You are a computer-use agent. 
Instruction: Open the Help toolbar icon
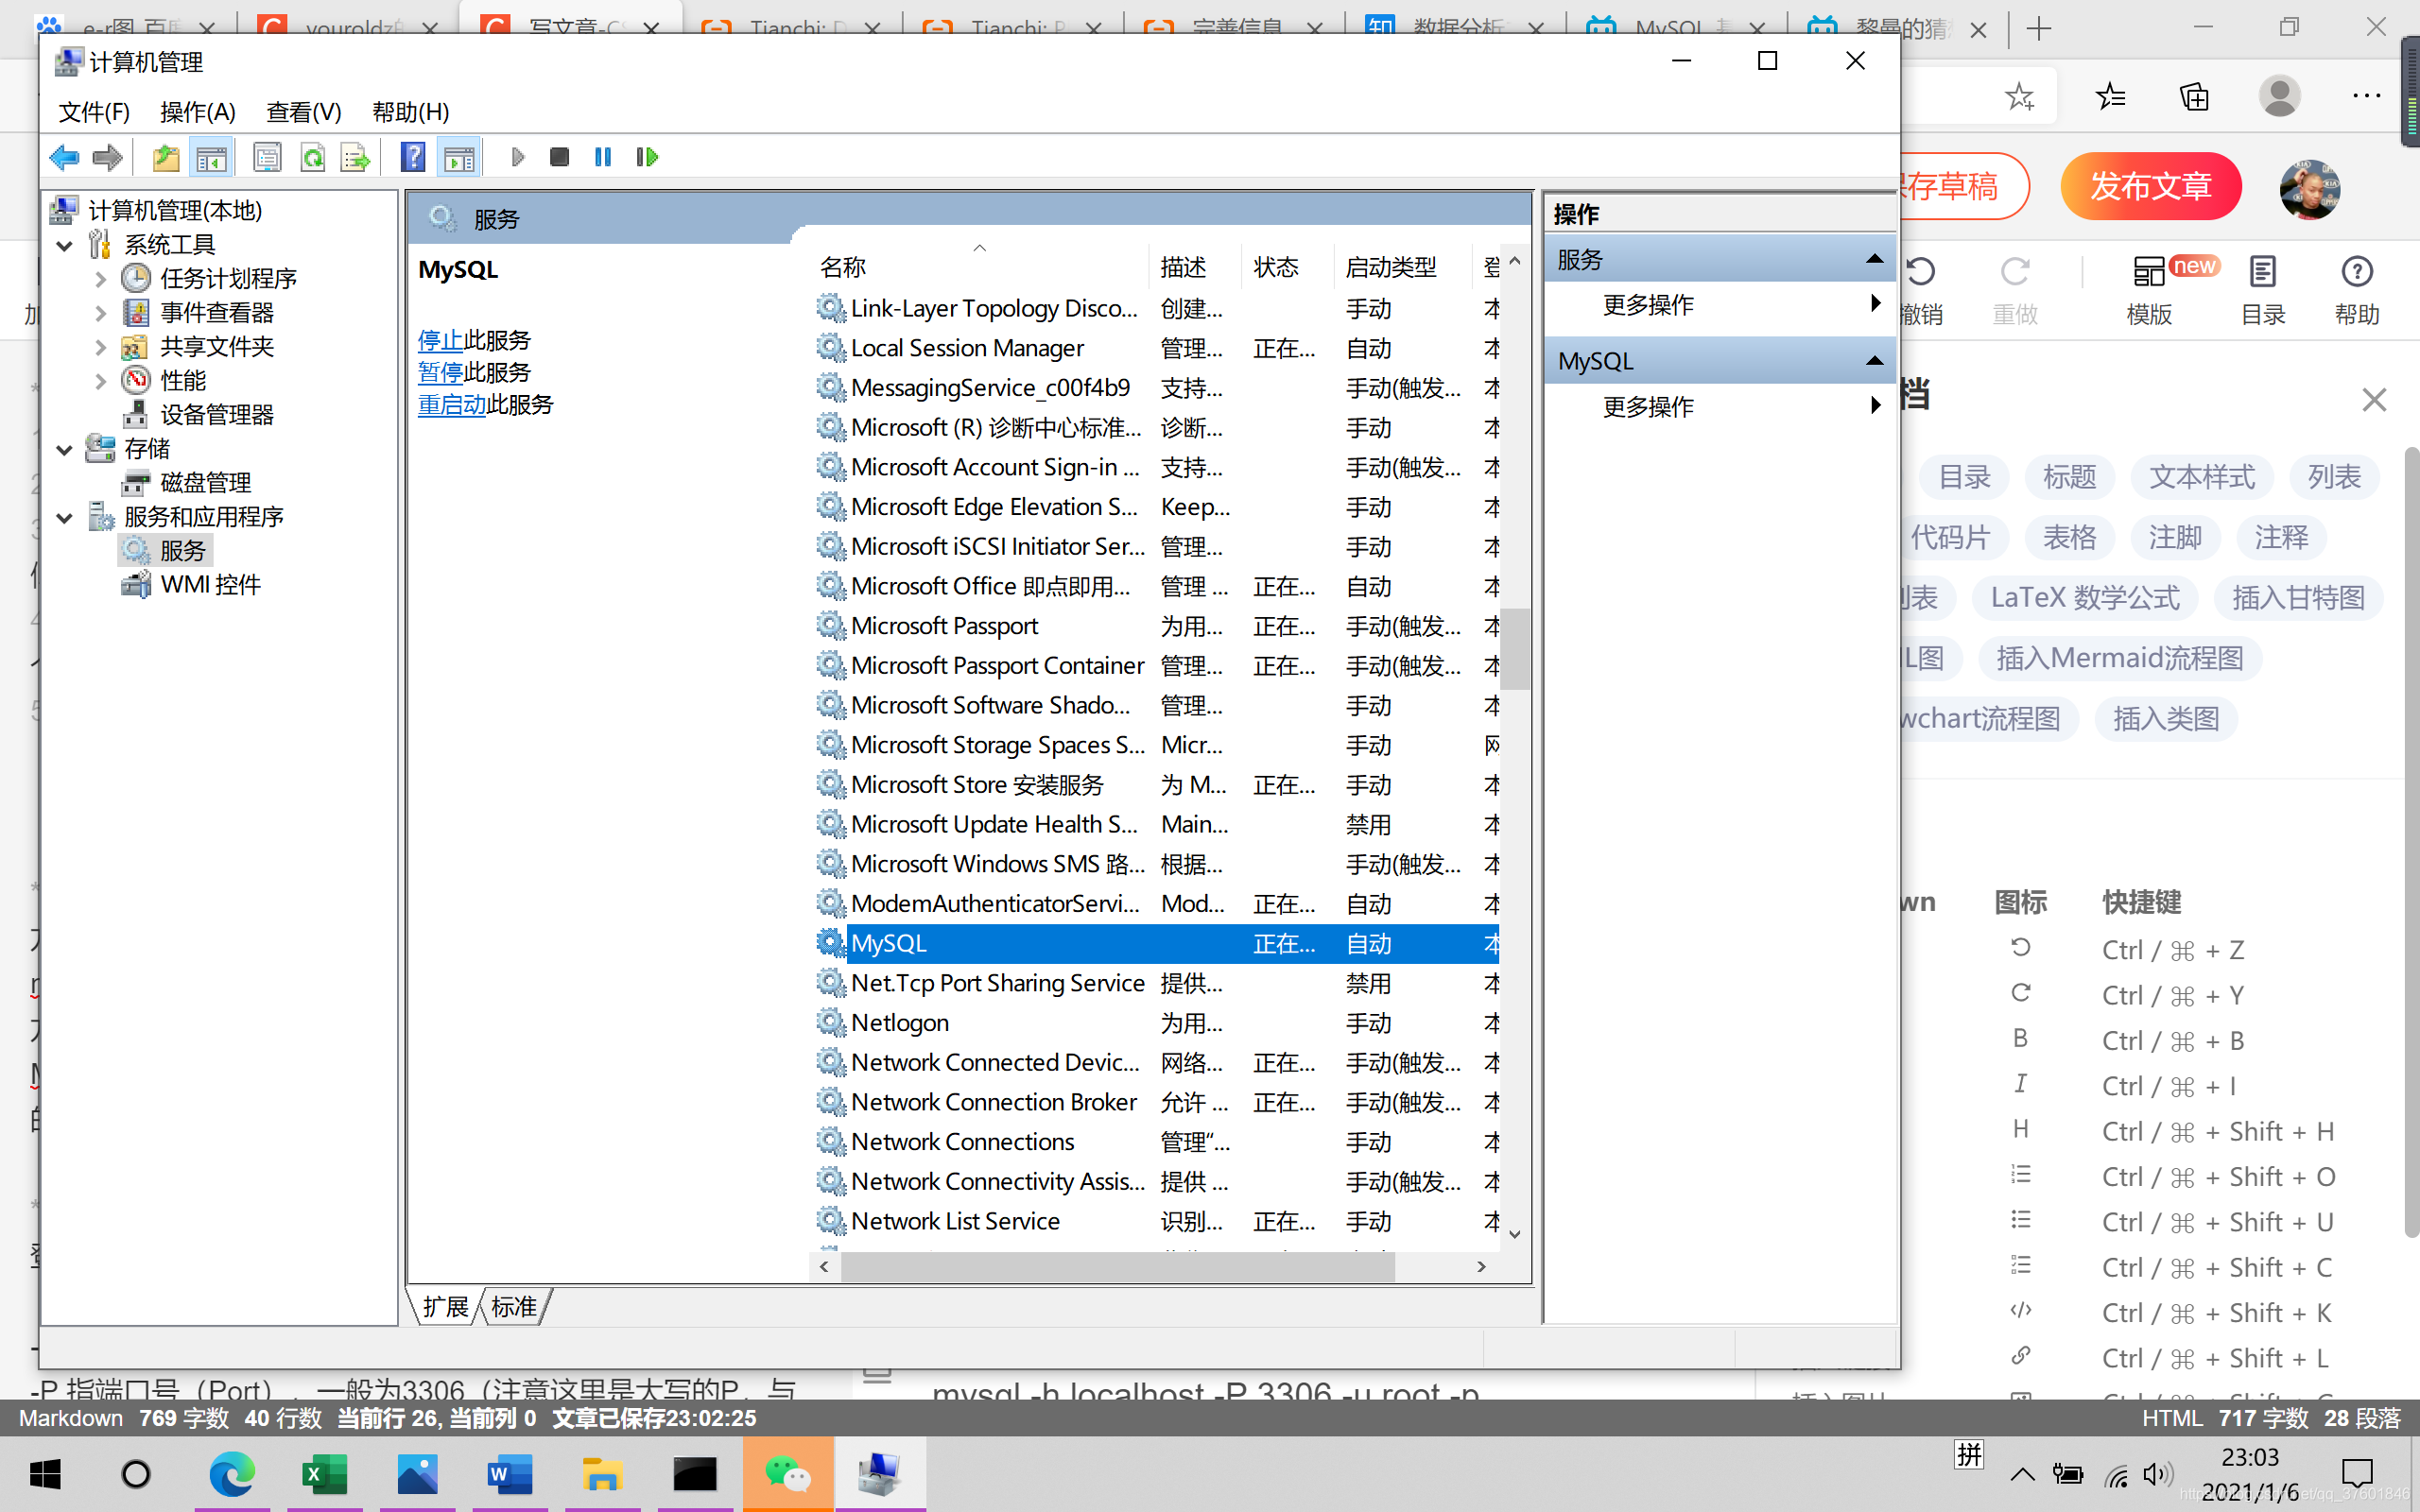click(x=413, y=157)
